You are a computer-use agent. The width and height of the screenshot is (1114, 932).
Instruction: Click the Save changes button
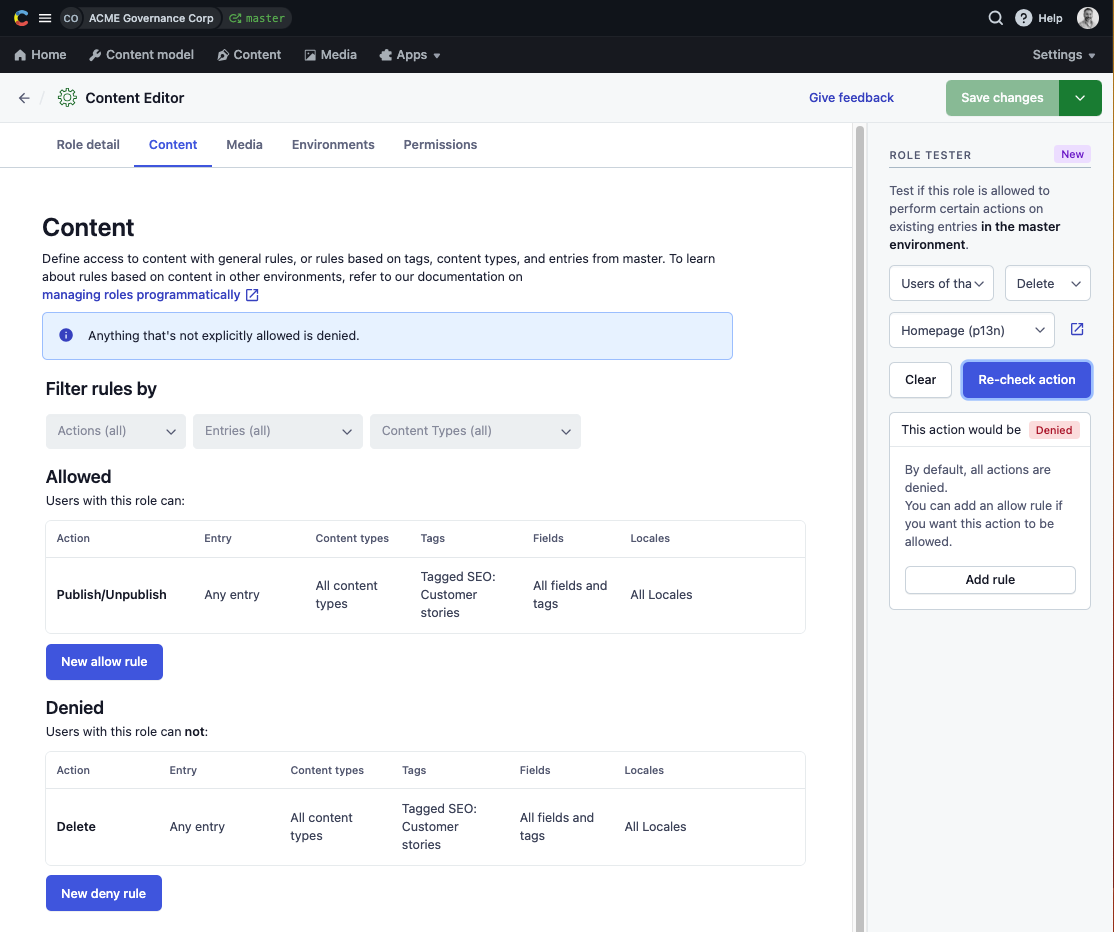pyautogui.click(x=1002, y=97)
